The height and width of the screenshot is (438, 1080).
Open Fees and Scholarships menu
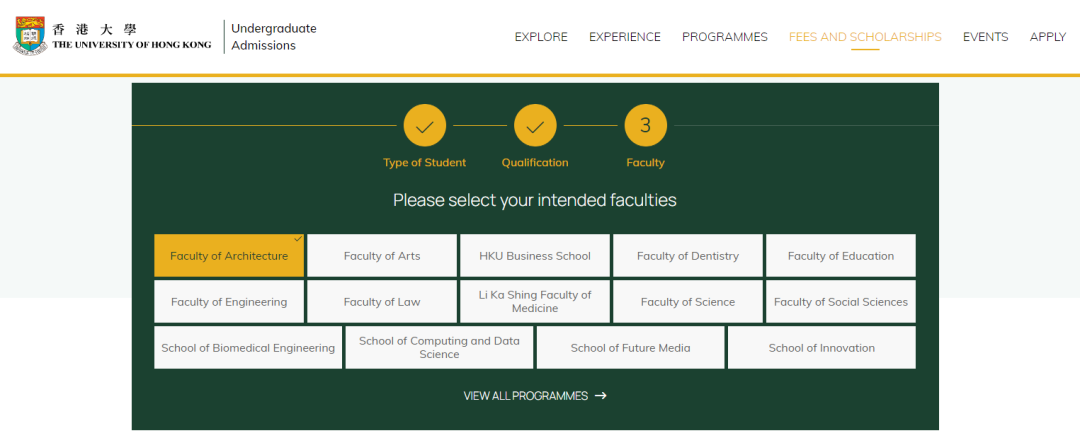coord(865,37)
